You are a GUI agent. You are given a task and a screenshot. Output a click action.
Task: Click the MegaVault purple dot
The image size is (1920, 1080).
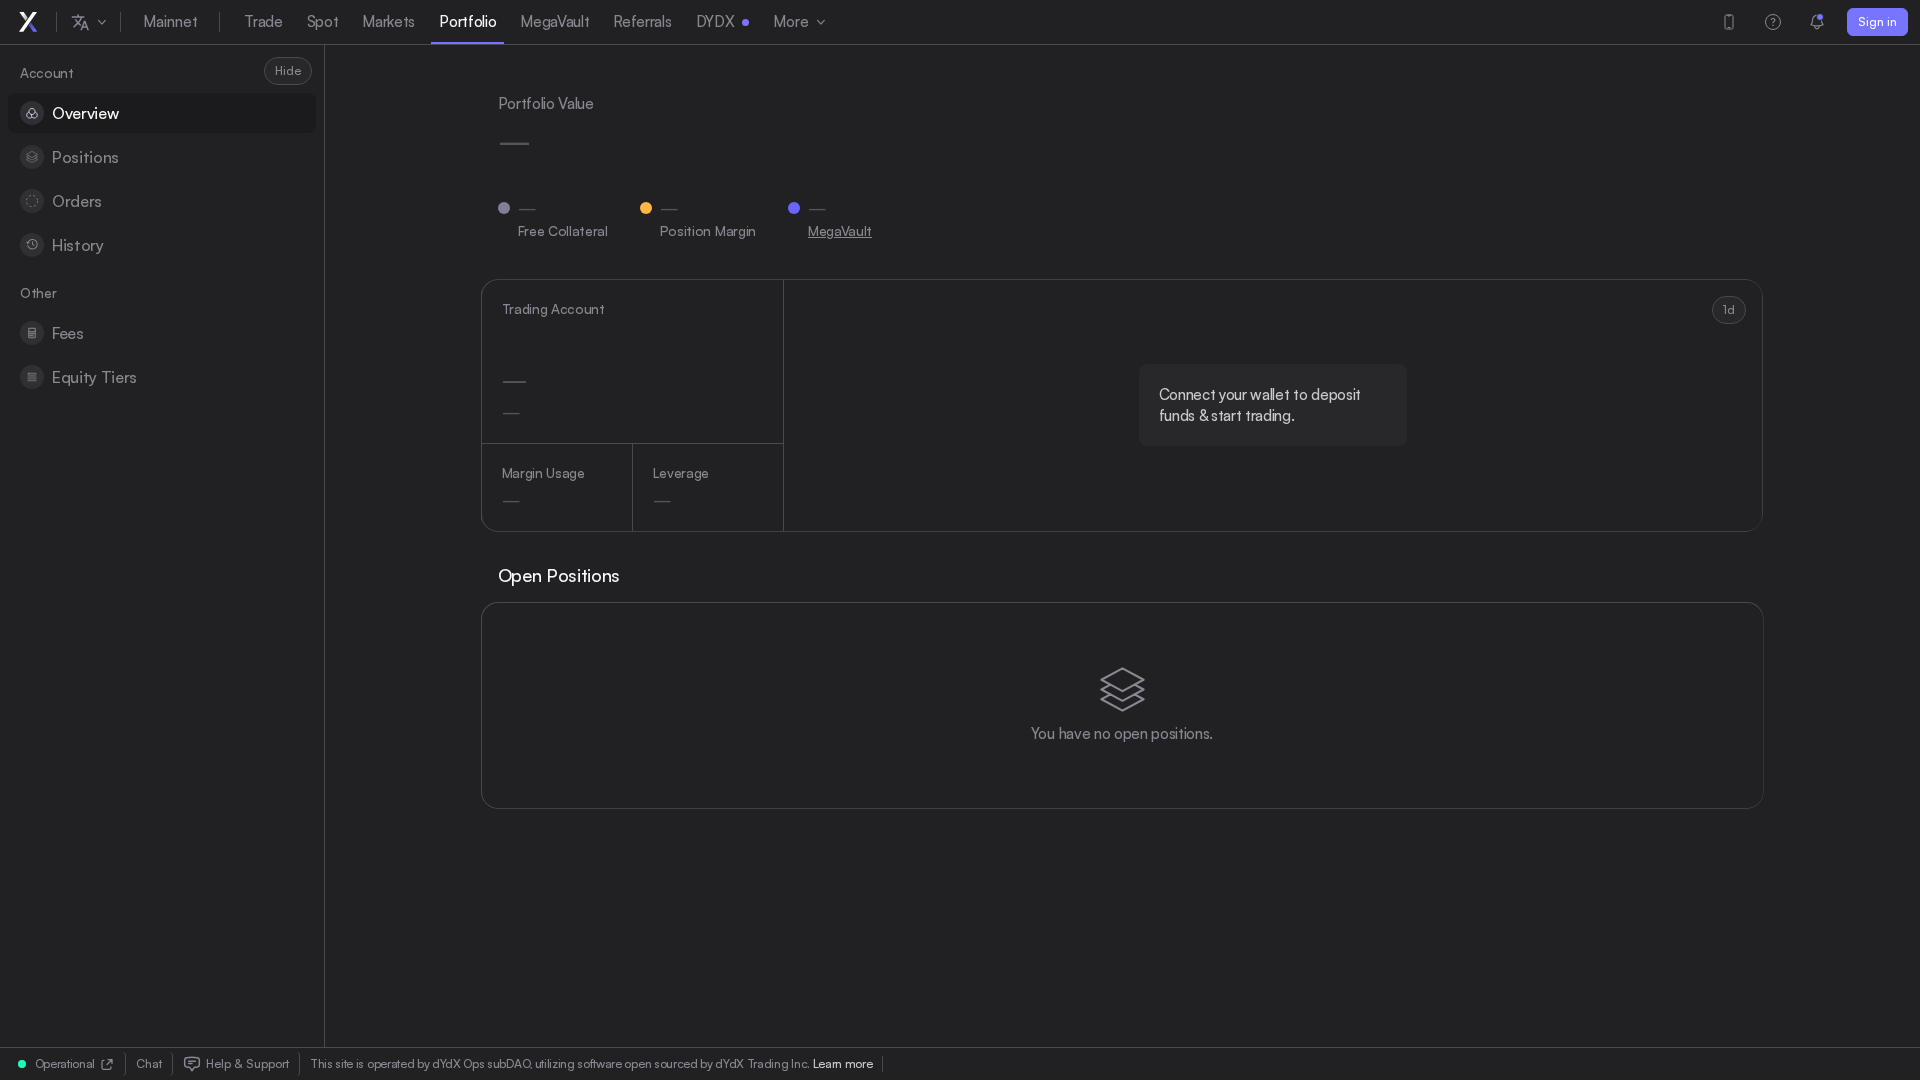[x=794, y=208]
